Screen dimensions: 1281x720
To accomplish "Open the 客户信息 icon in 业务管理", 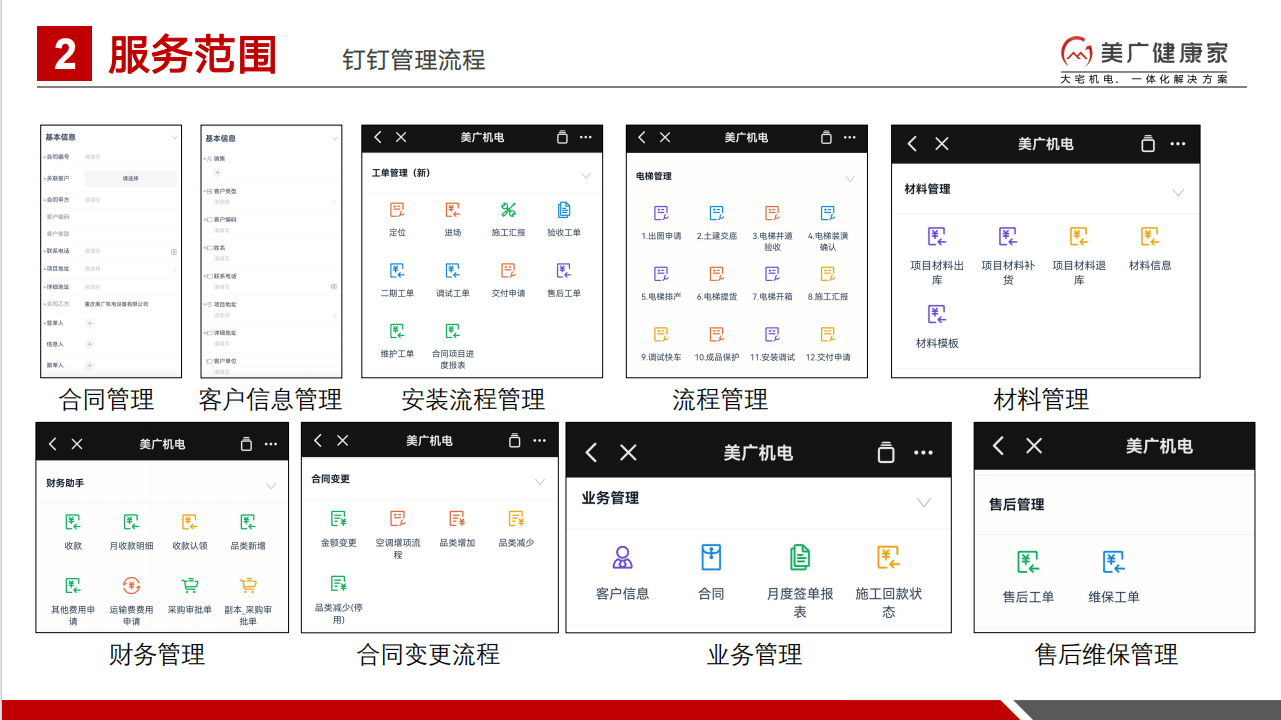I will [x=623, y=558].
